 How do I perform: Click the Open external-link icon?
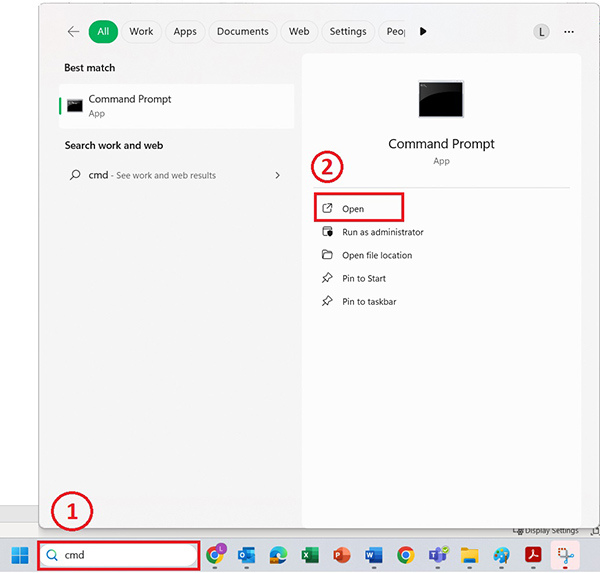pos(327,208)
